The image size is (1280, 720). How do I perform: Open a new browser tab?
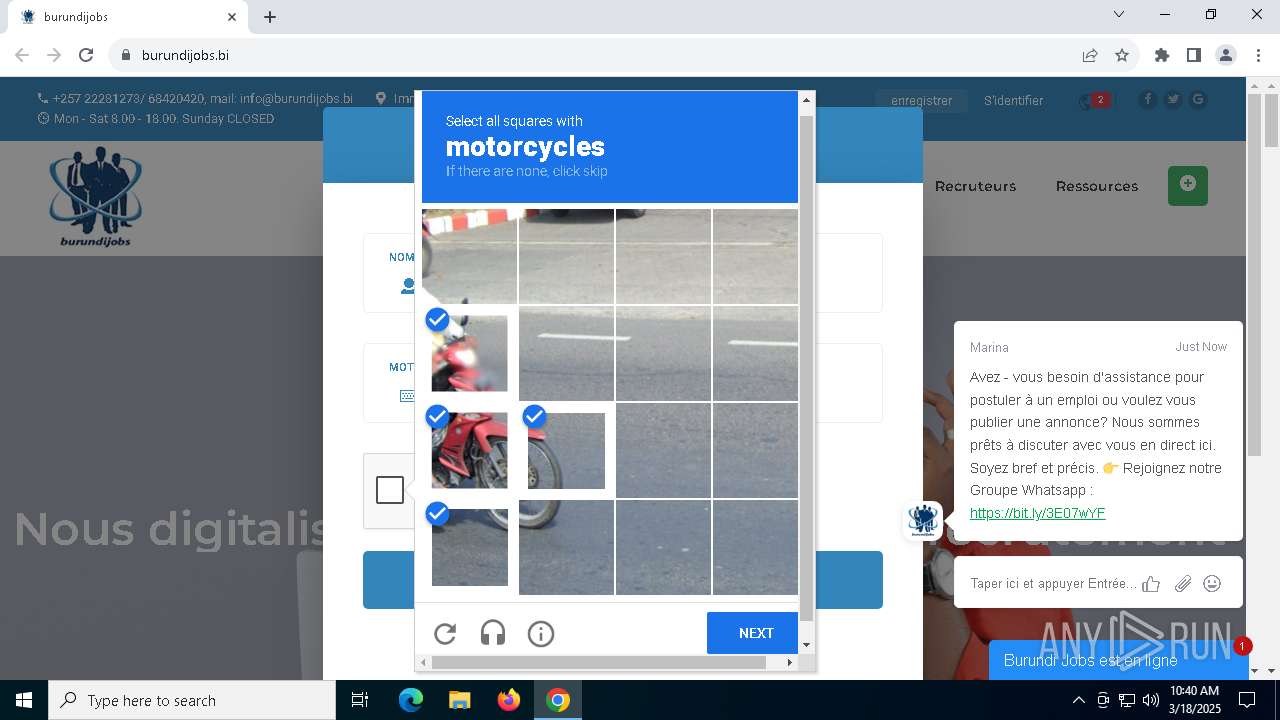pos(270,17)
